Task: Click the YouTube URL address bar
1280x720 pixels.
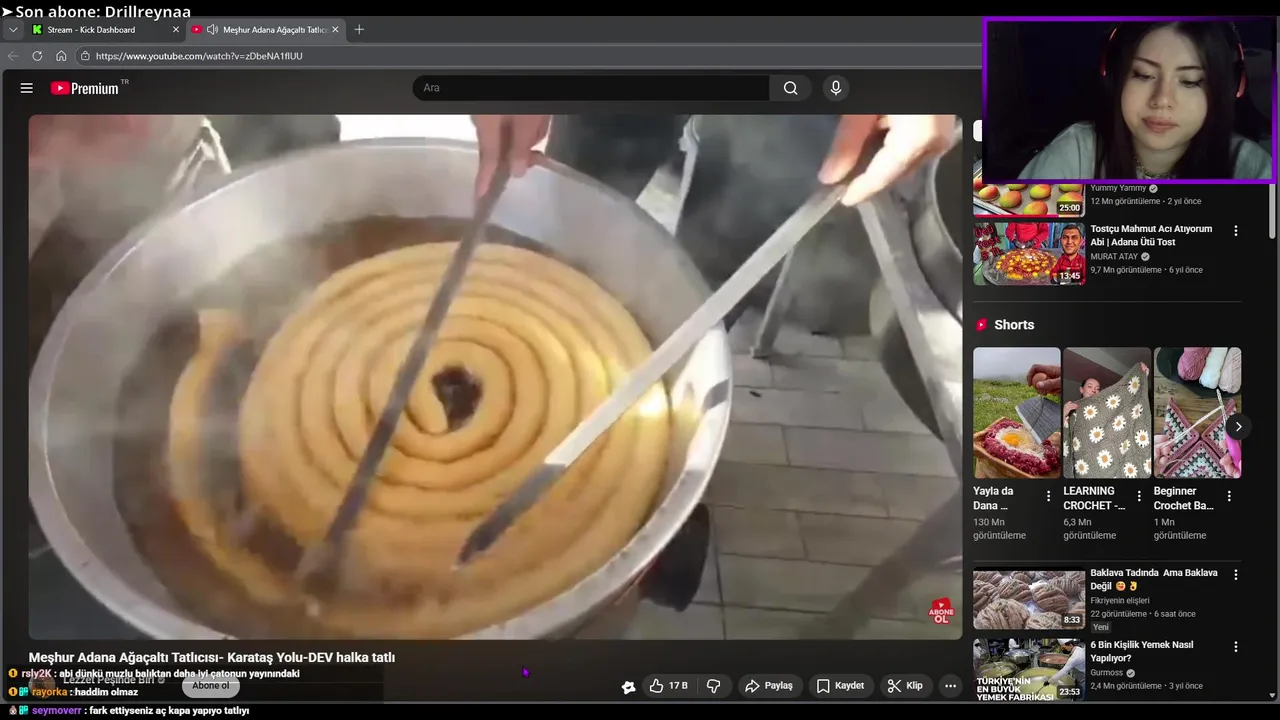Action: coord(530,56)
